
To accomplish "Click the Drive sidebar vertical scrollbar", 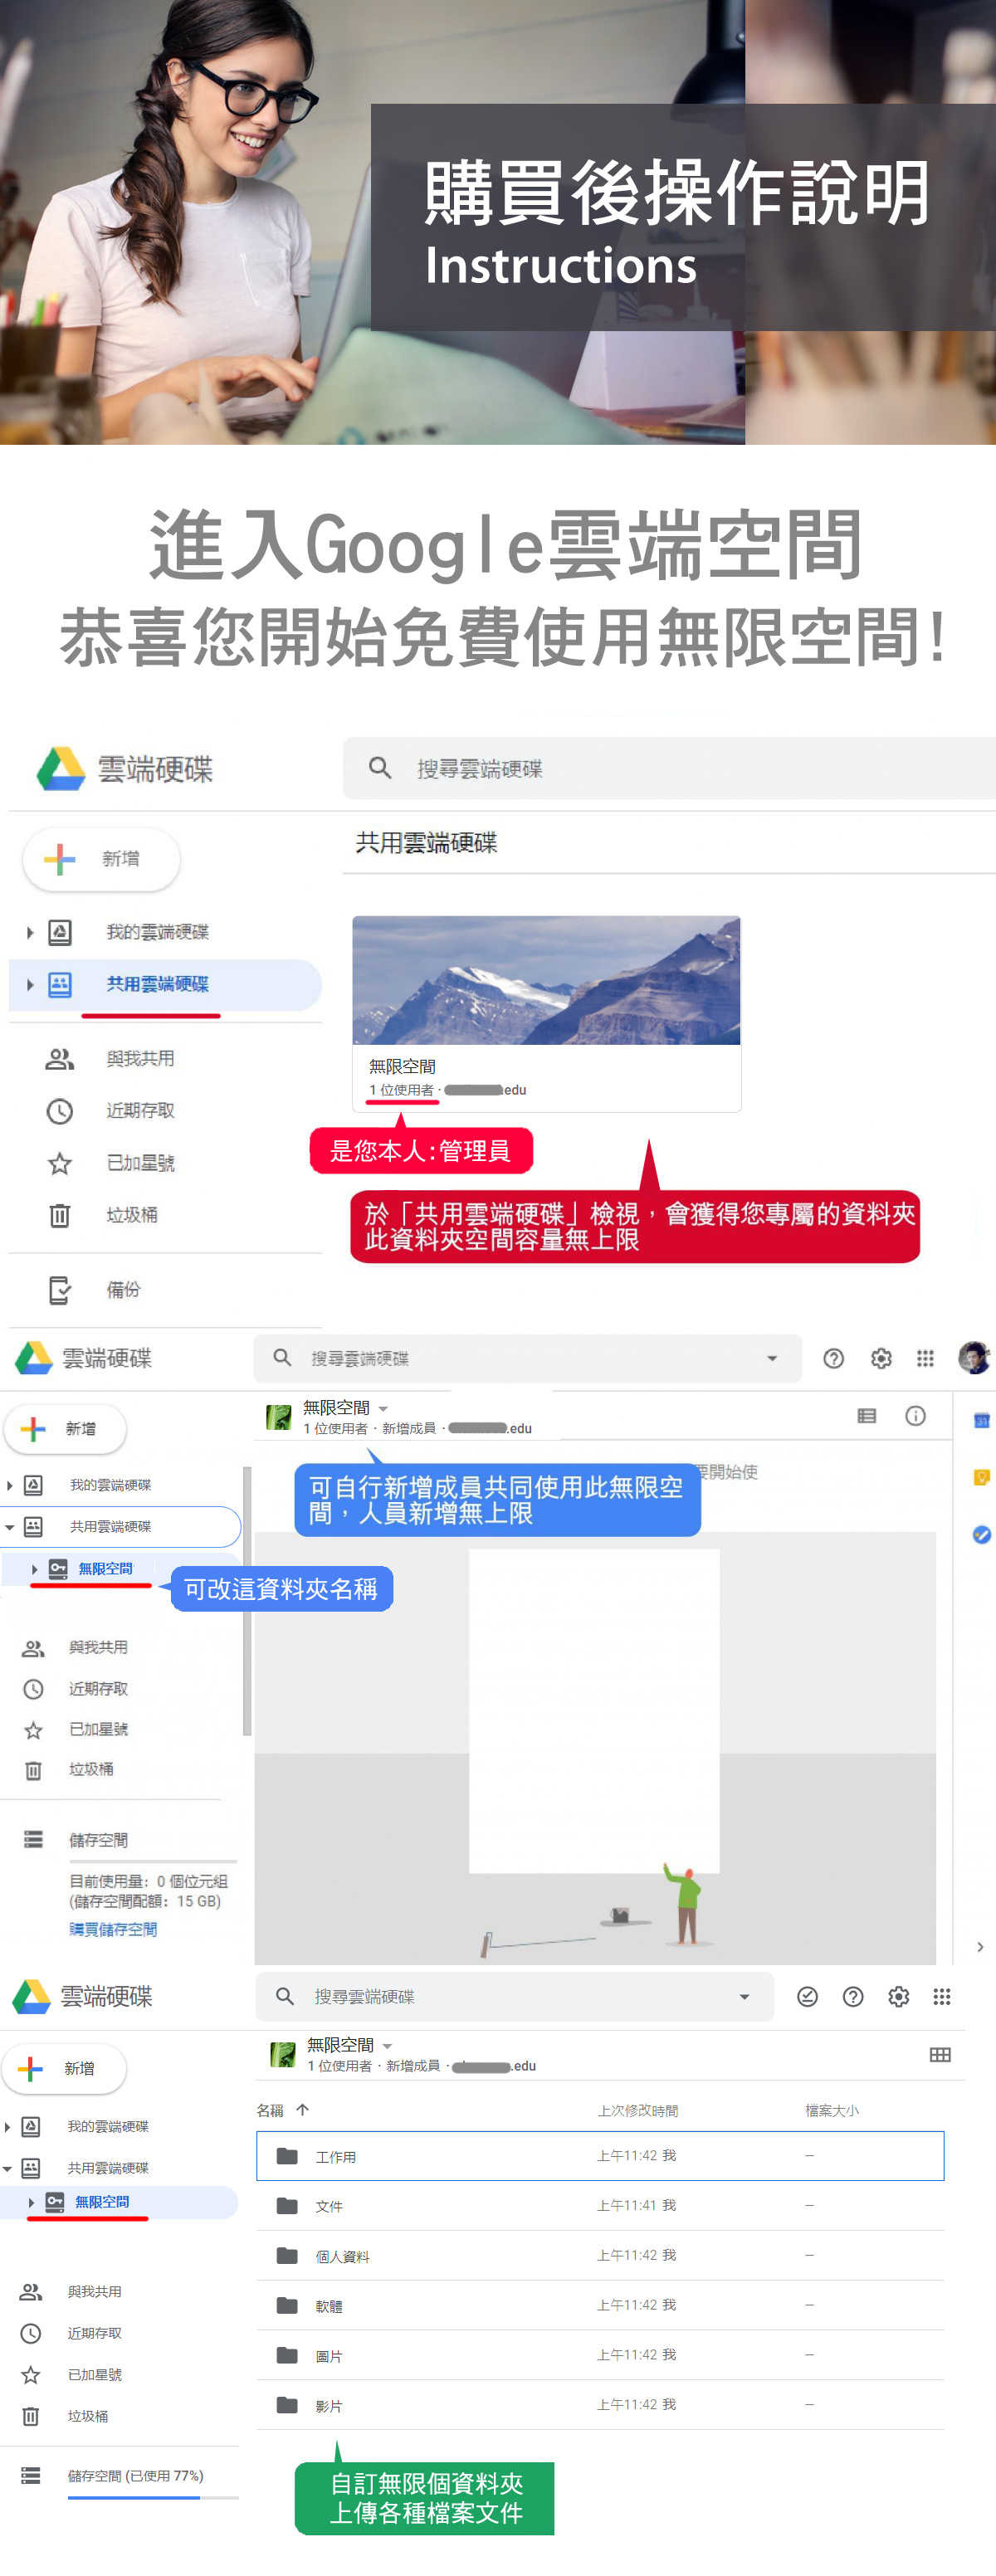I will point(246,1600).
